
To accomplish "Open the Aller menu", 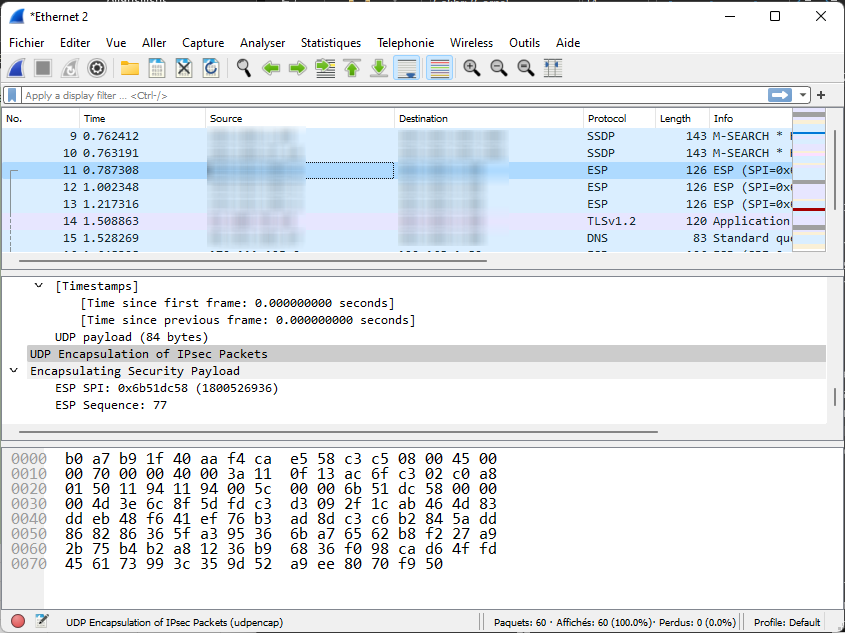I will click(154, 43).
